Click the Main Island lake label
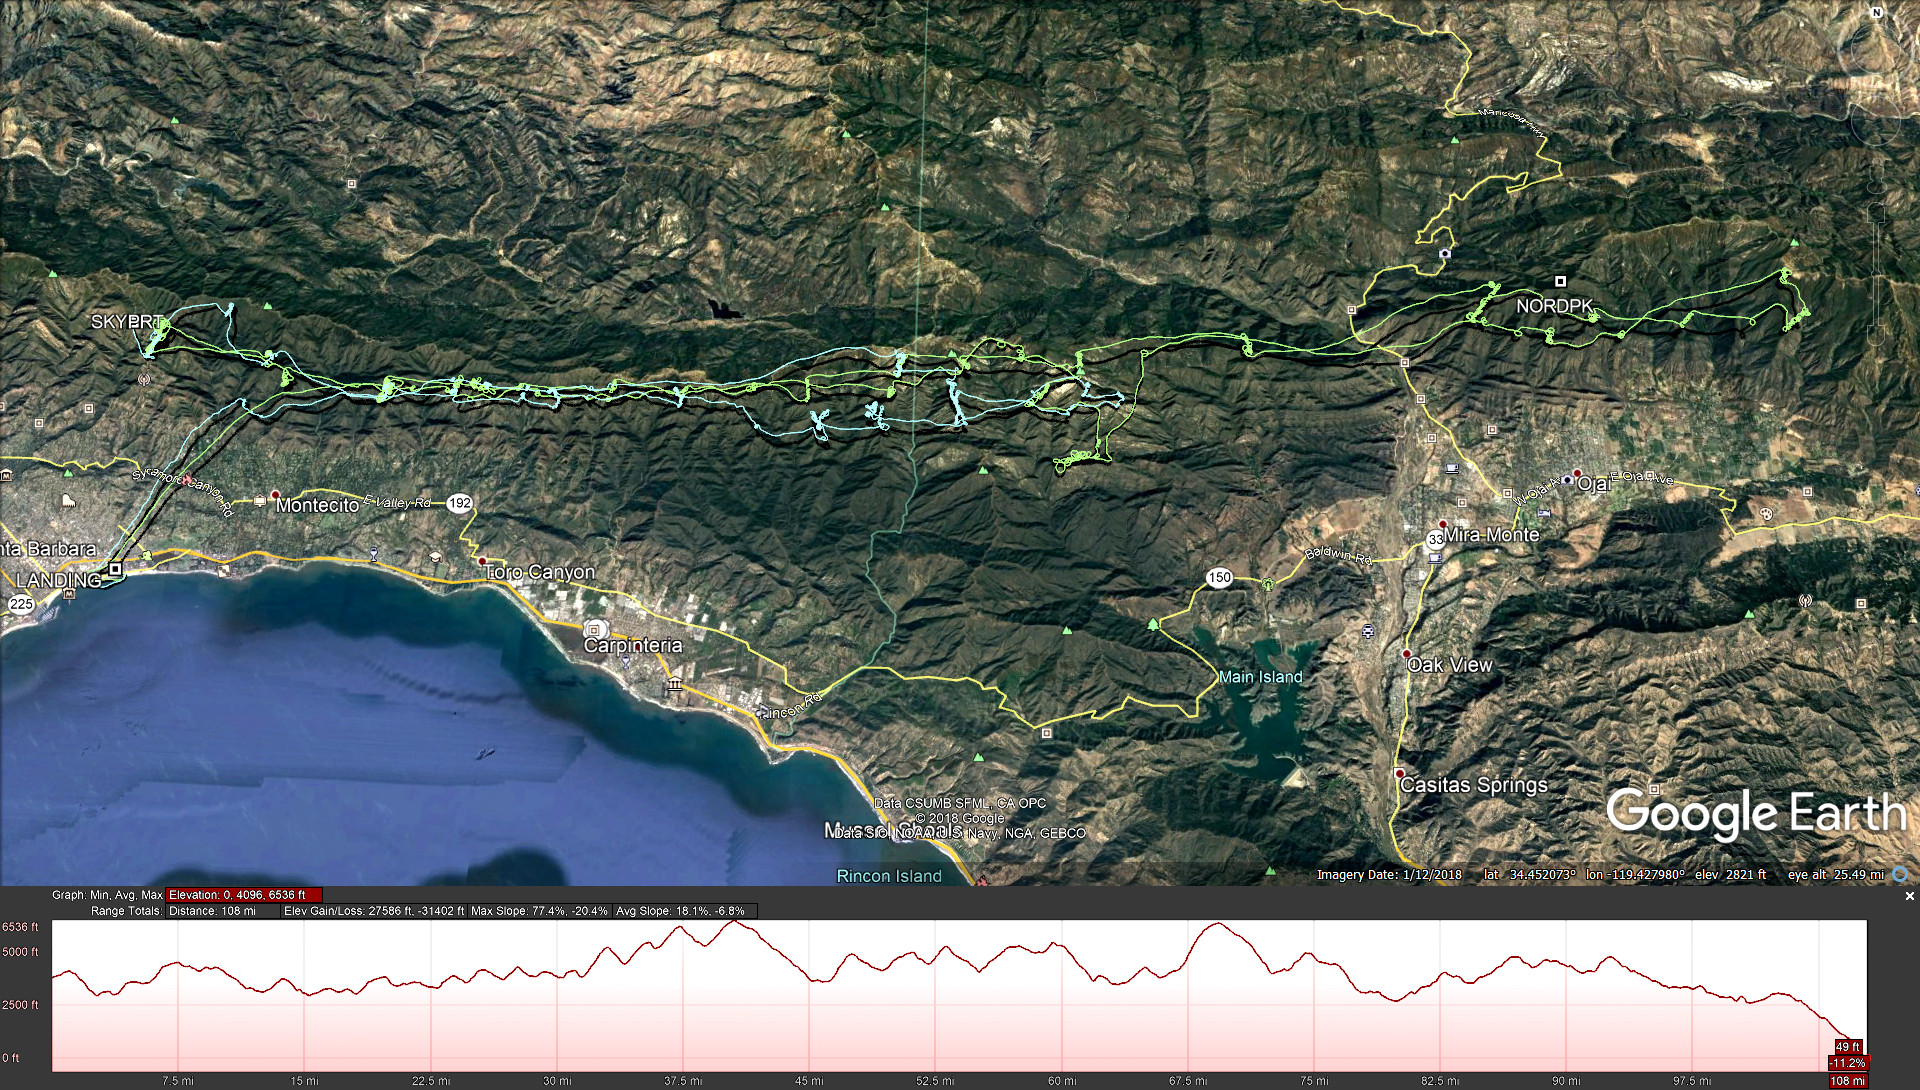 [x=1260, y=677]
